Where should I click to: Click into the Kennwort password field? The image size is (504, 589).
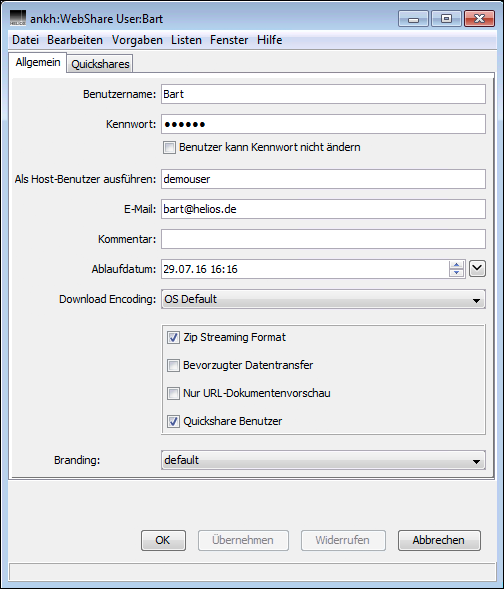[x=323, y=124]
